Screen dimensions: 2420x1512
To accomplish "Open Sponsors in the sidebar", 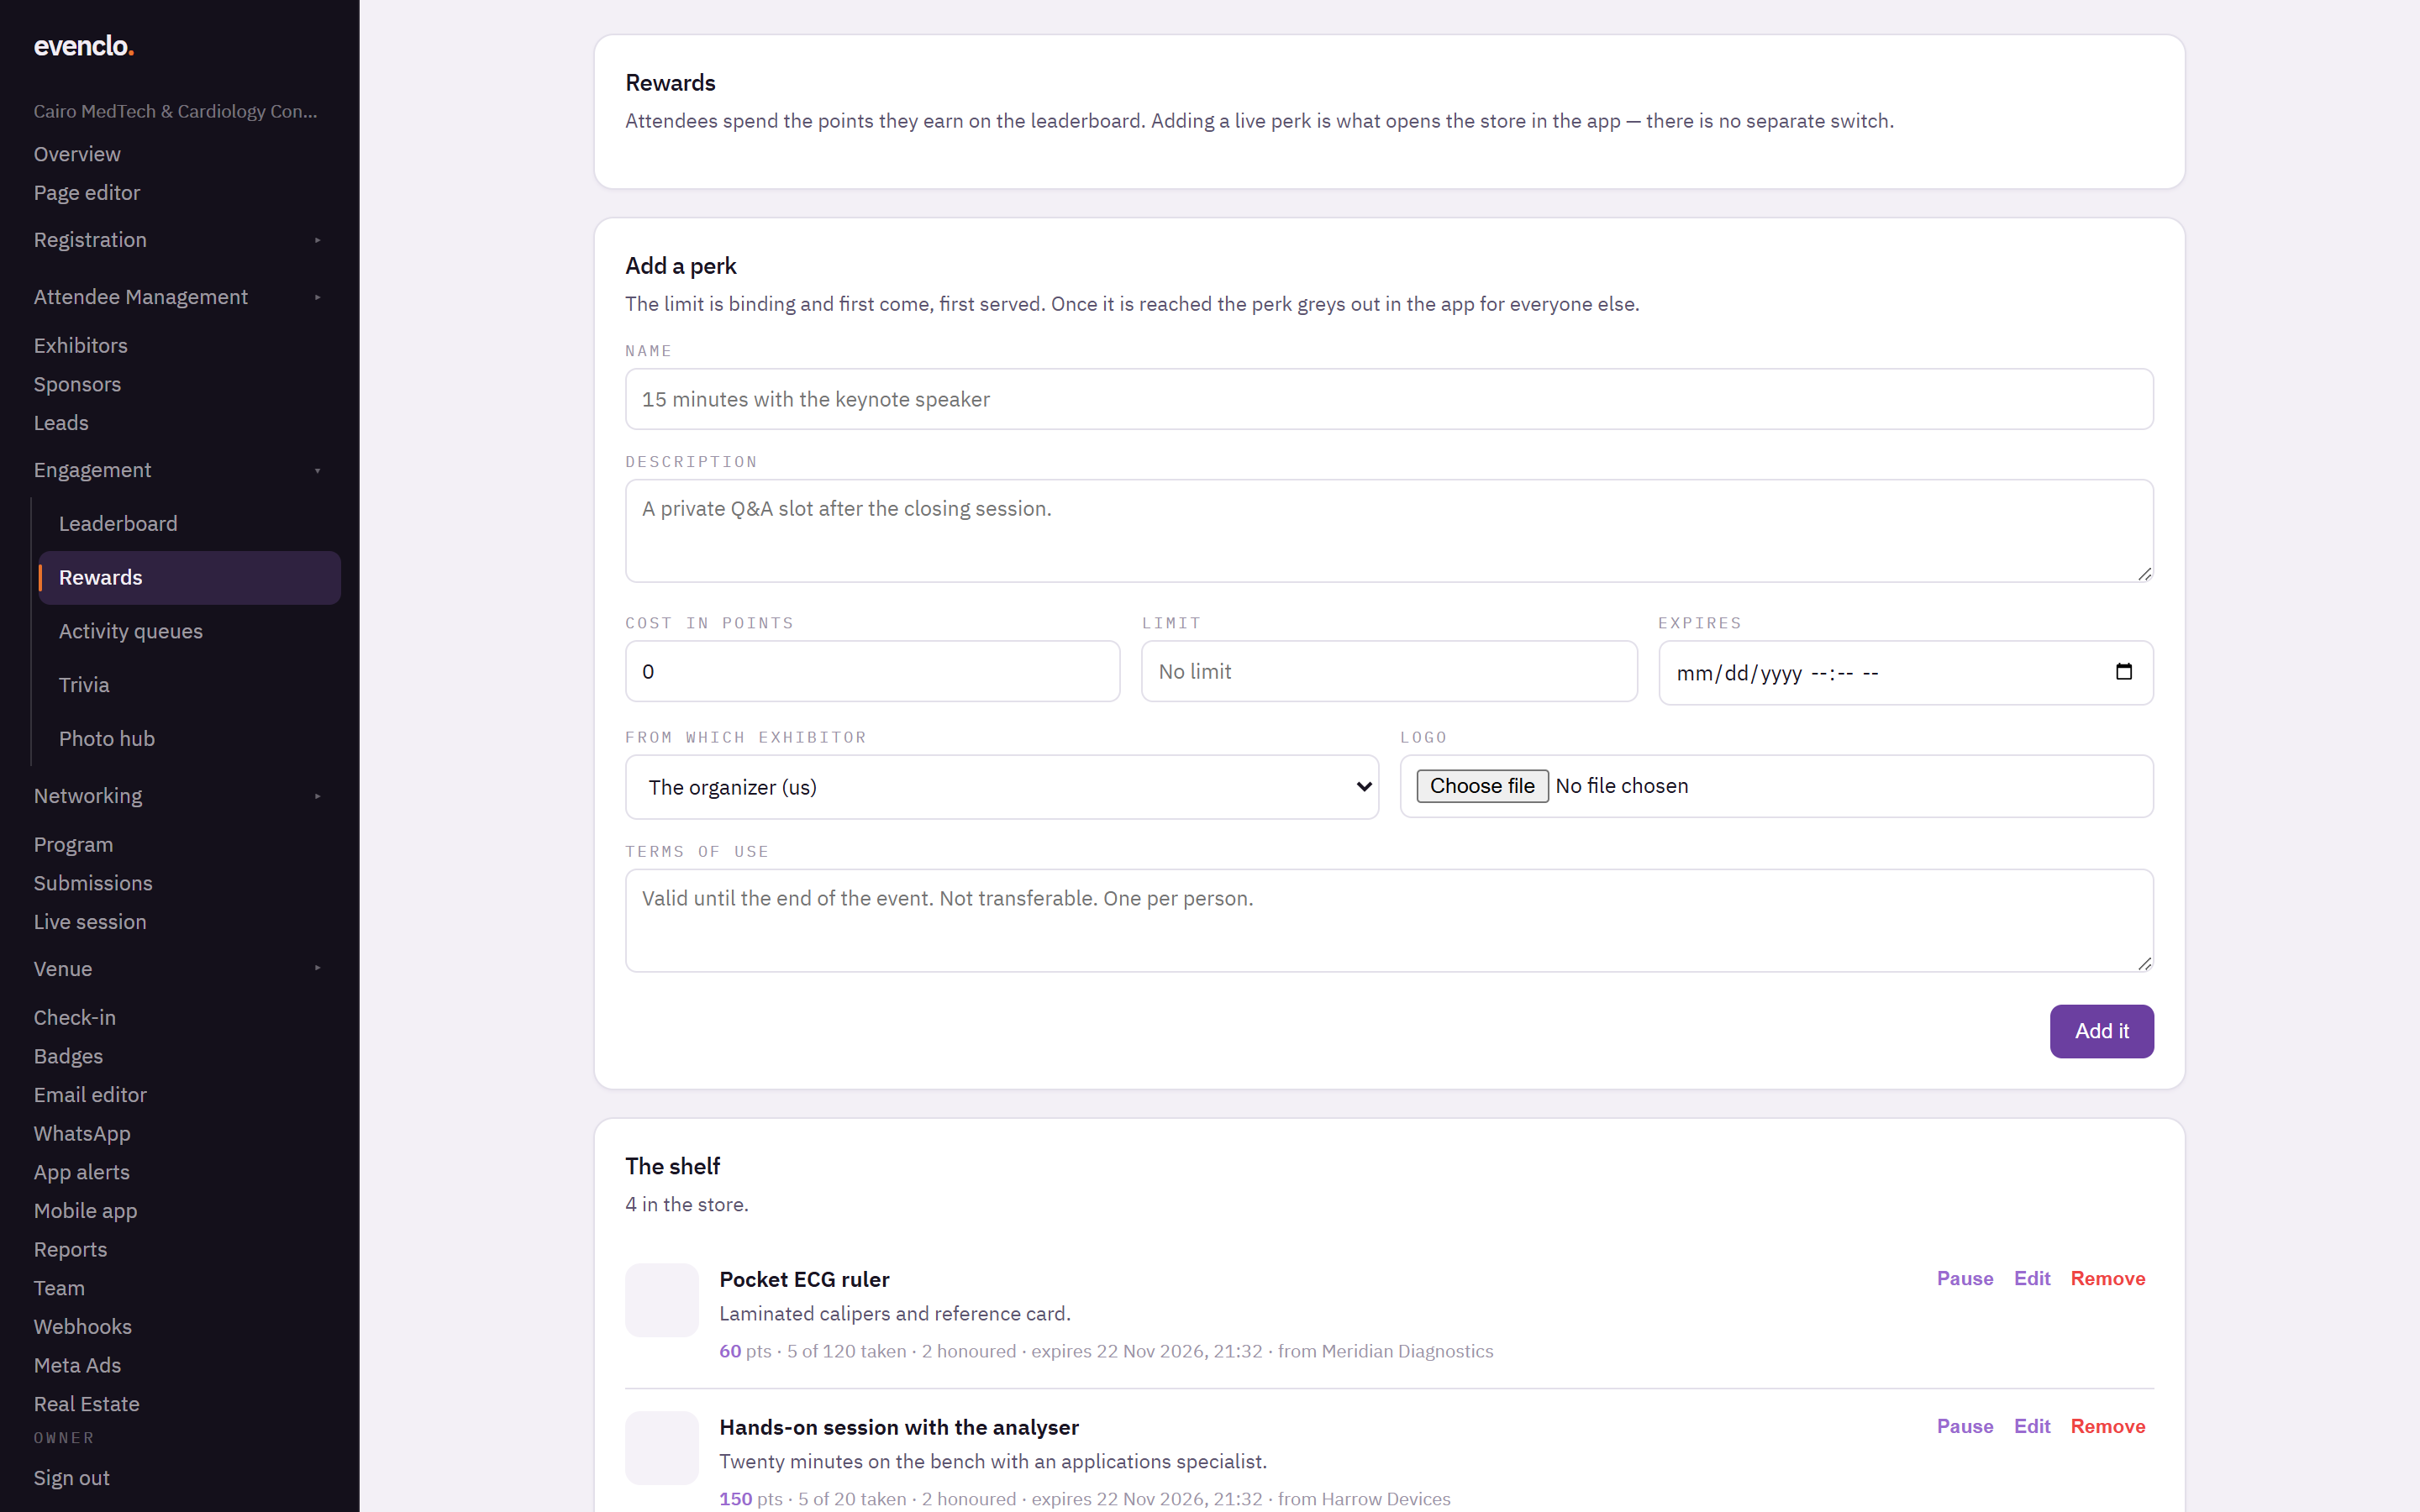I will pyautogui.click(x=77, y=385).
